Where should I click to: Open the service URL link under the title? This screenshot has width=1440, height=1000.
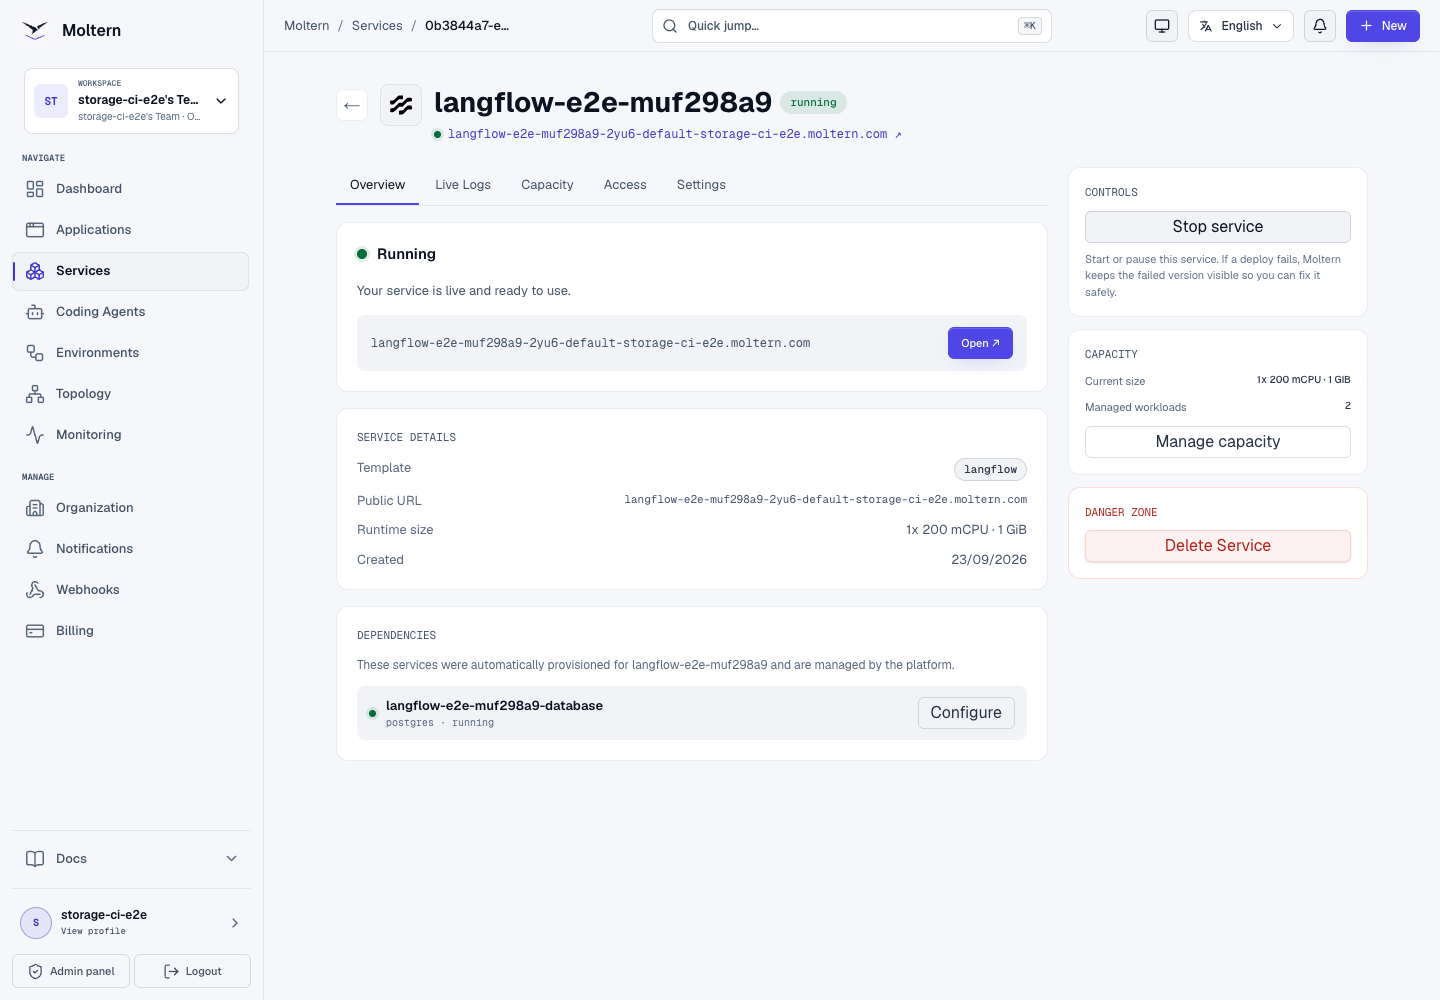(675, 134)
